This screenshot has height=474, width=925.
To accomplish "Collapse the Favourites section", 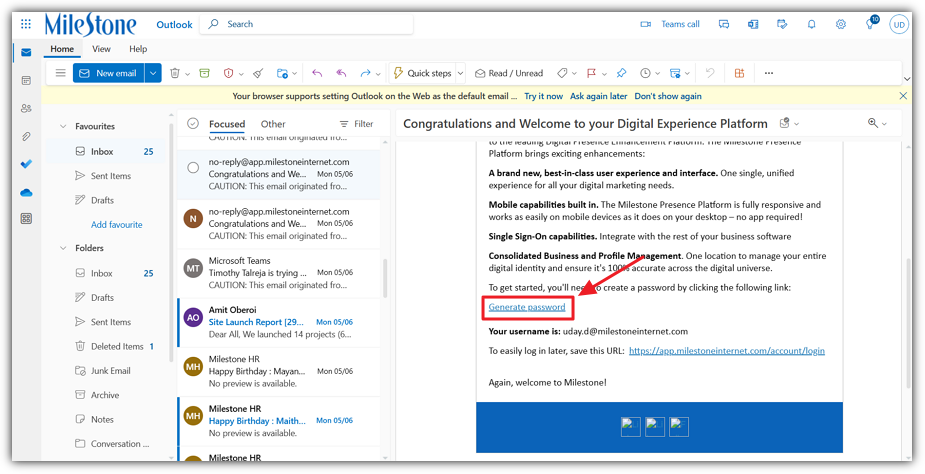I will (x=63, y=126).
